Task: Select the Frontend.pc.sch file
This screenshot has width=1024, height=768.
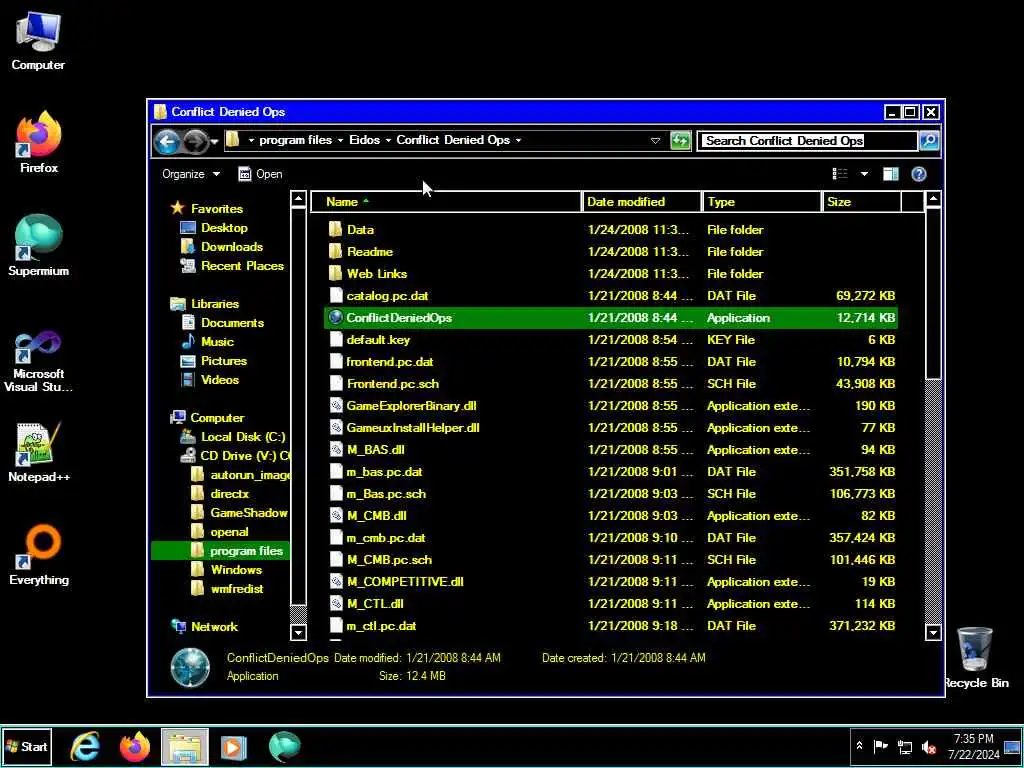Action: click(x=611, y=384)
